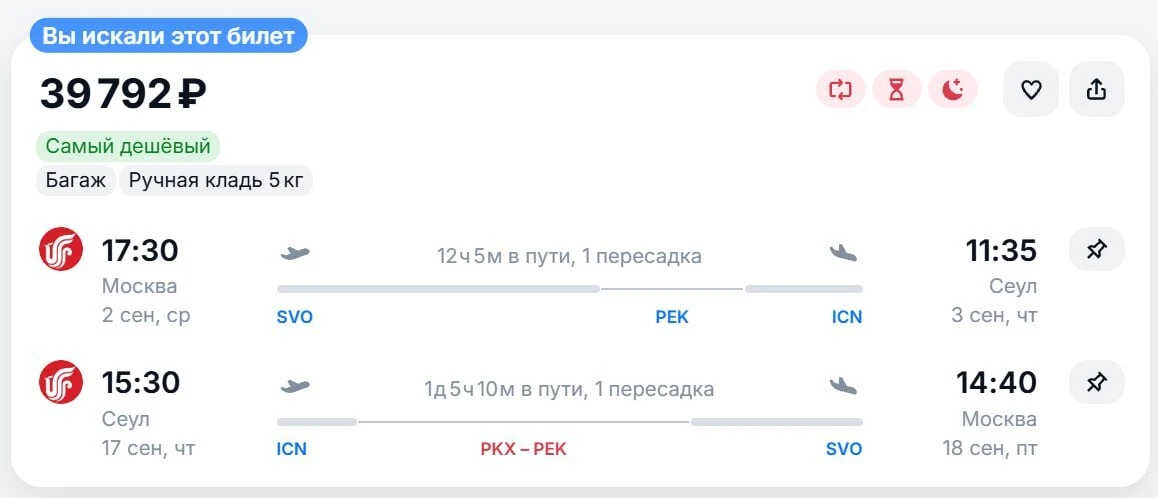The height and width of the screenshot is (498, 1158).
Task: Click the Ручная кладь 5 кг tag
Action: tap(216, 181)
